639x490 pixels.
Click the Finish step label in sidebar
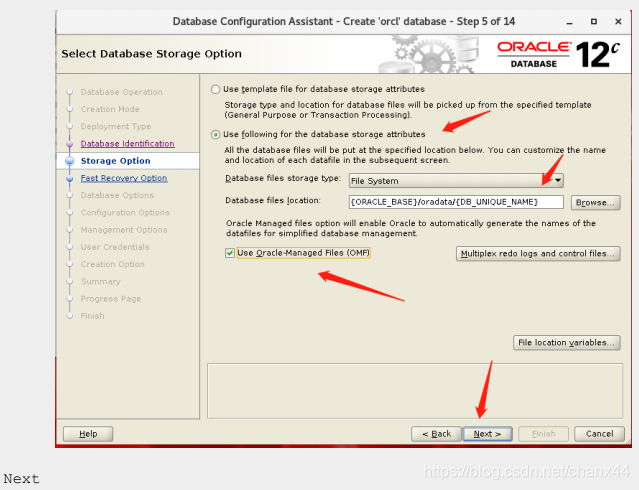[93, 316]
